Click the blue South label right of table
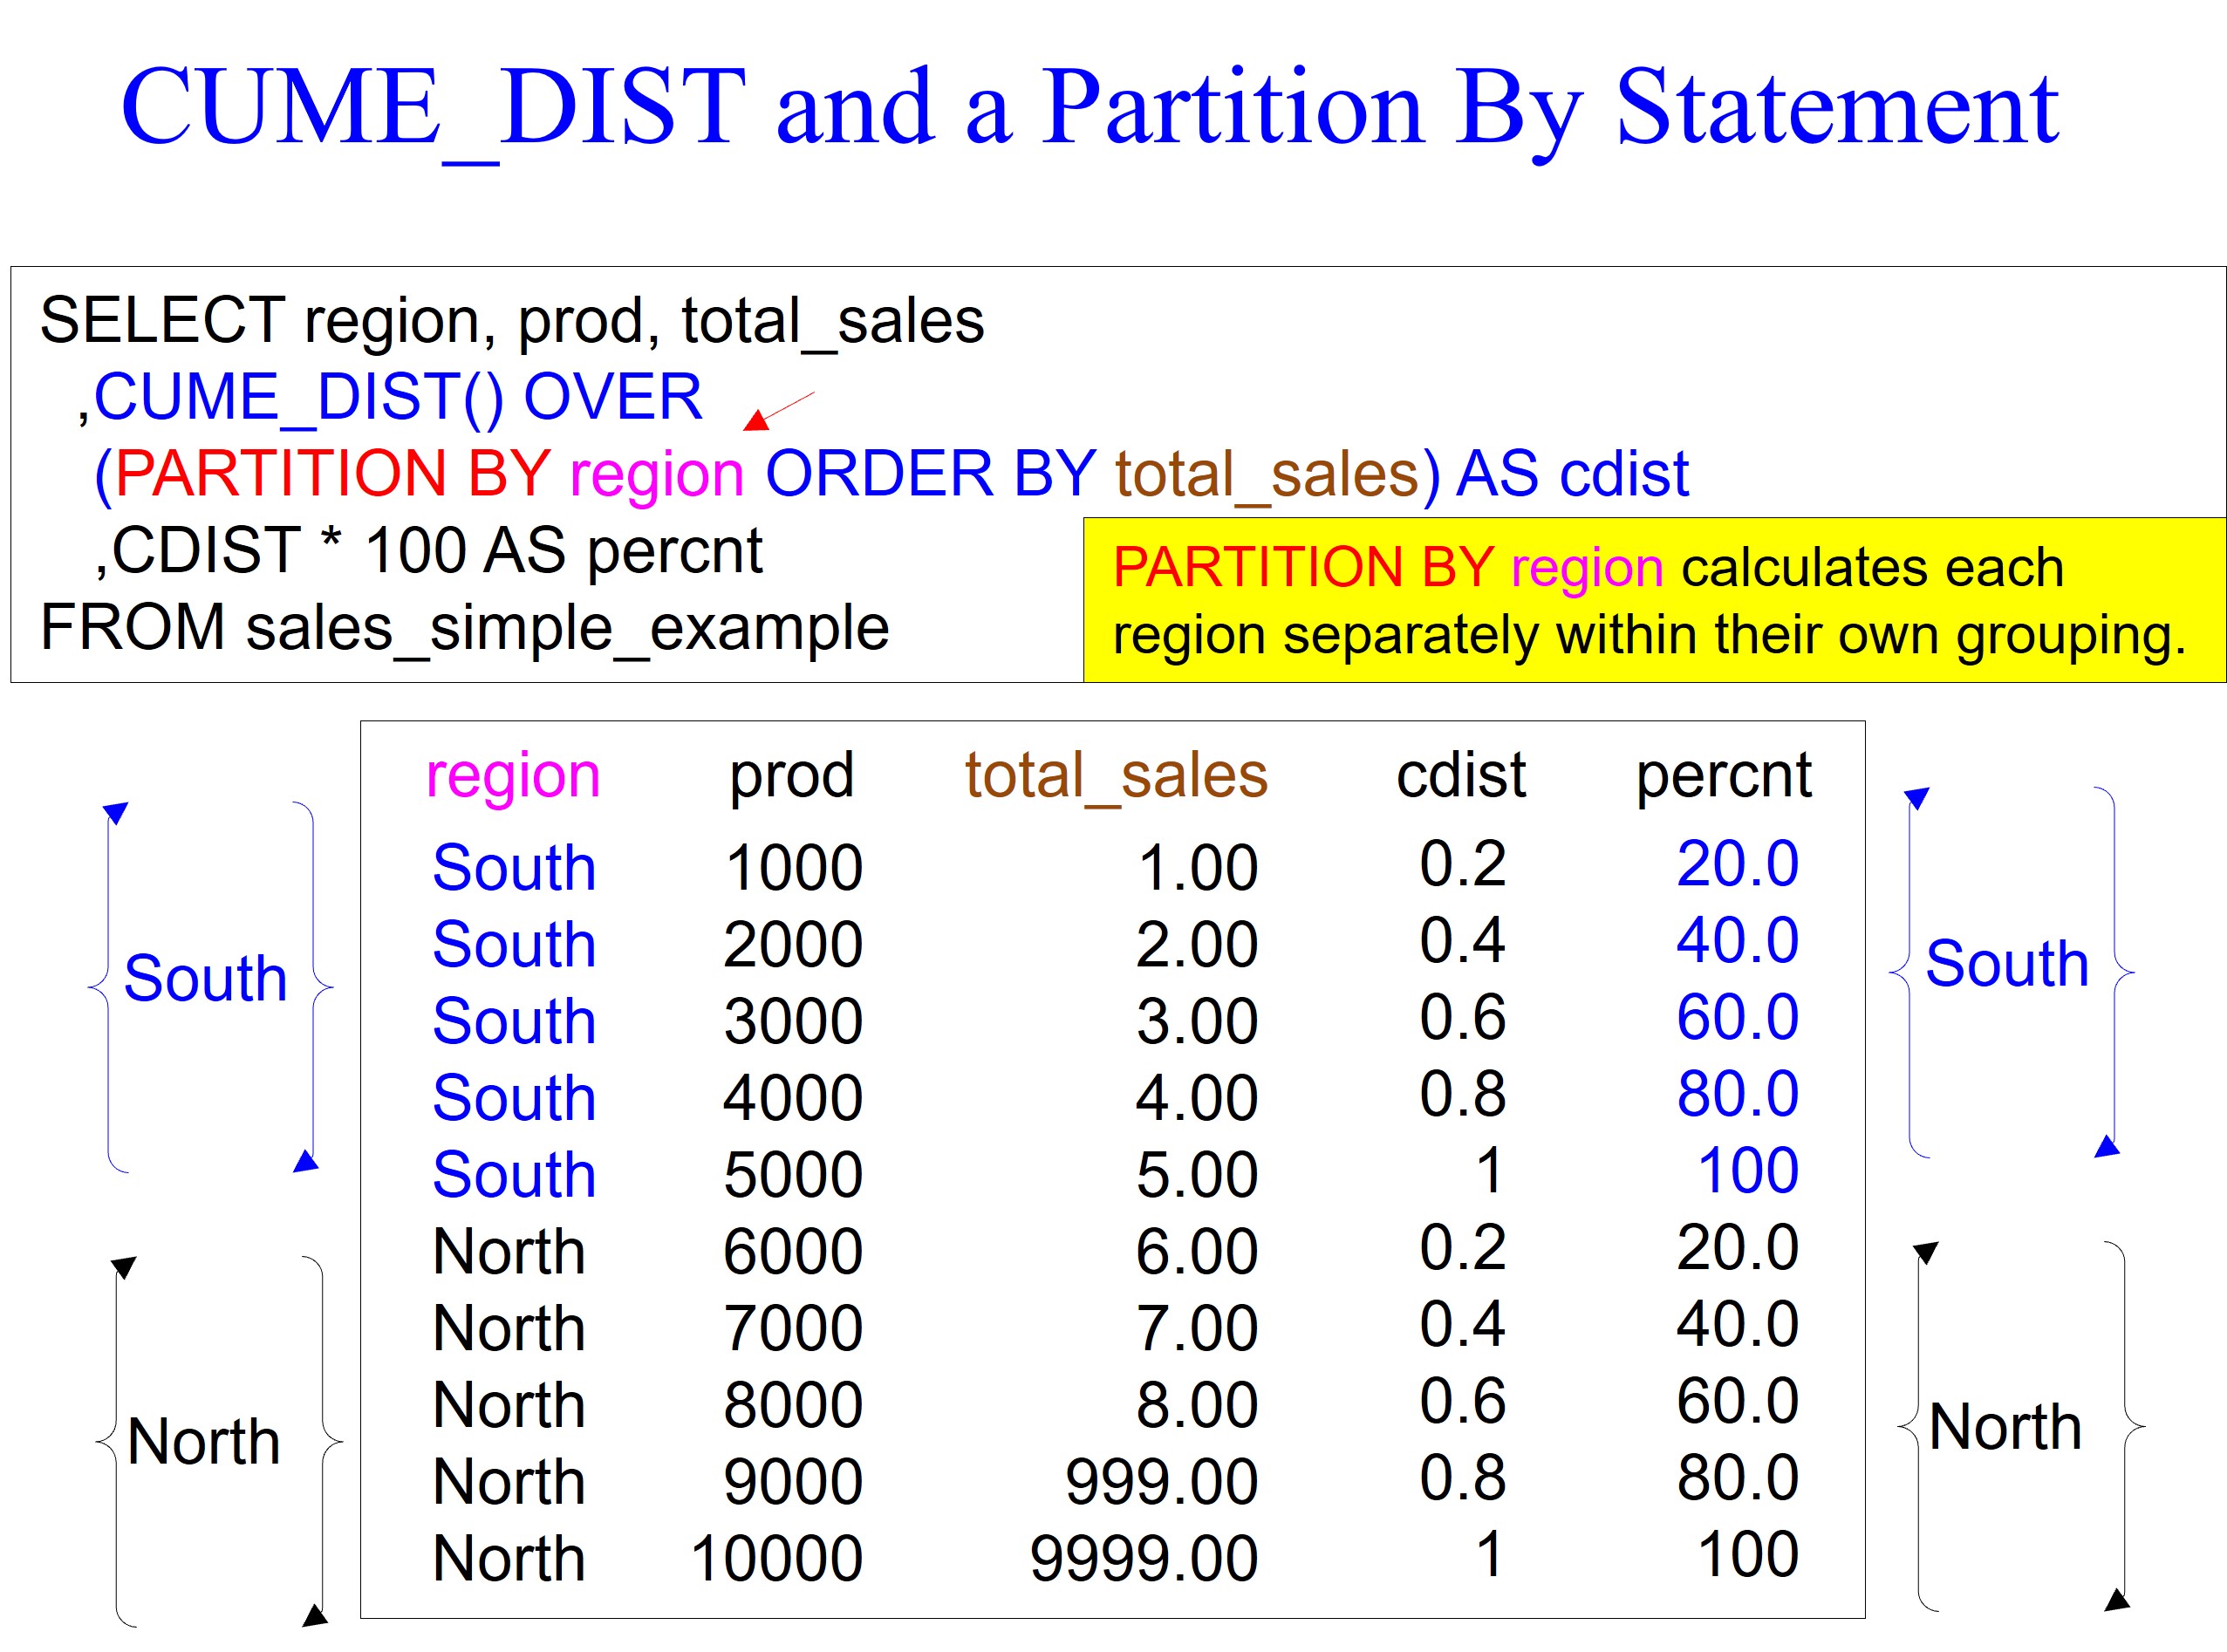The image size is (2227, 1652). coord(2006,964)
